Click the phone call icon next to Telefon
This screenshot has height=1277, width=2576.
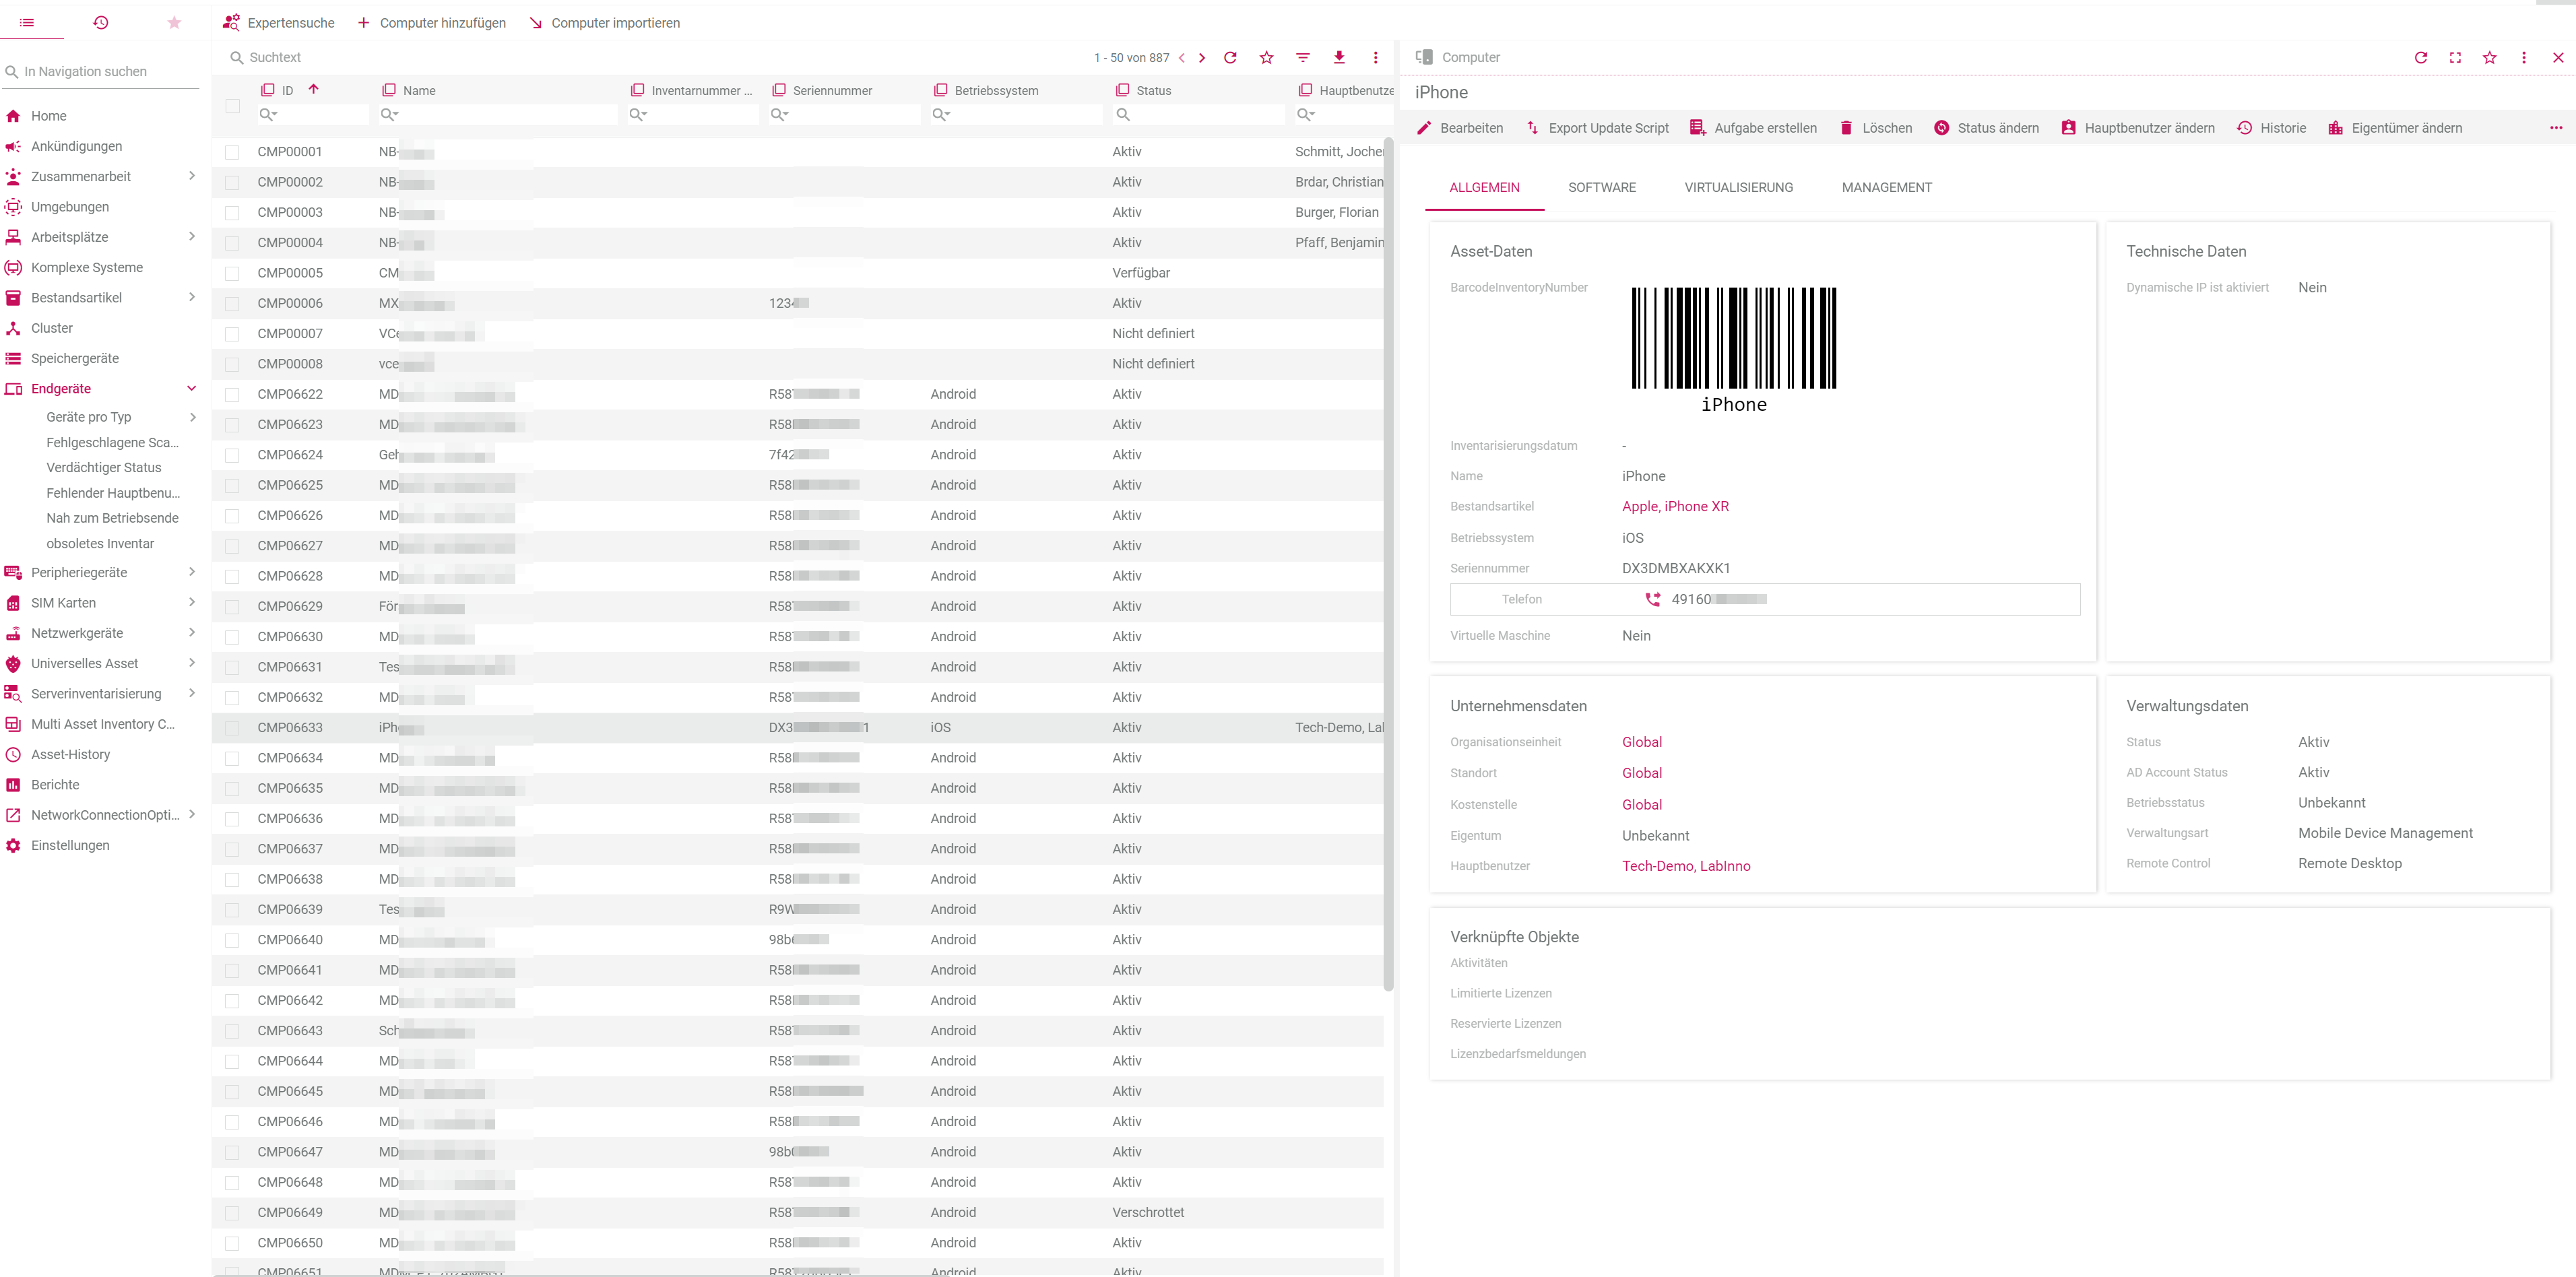coord(1652,599)
